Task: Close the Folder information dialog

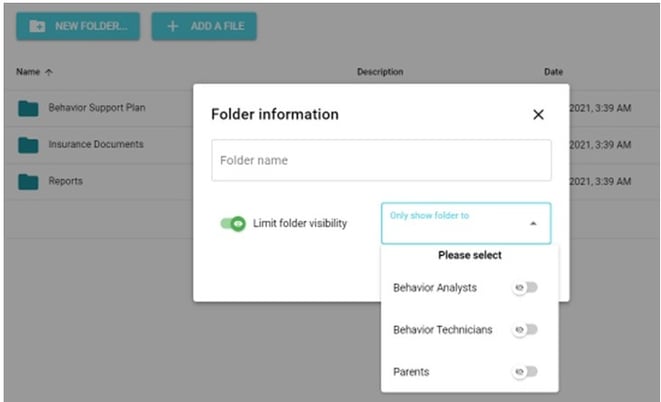Action: tap(538, 114)
